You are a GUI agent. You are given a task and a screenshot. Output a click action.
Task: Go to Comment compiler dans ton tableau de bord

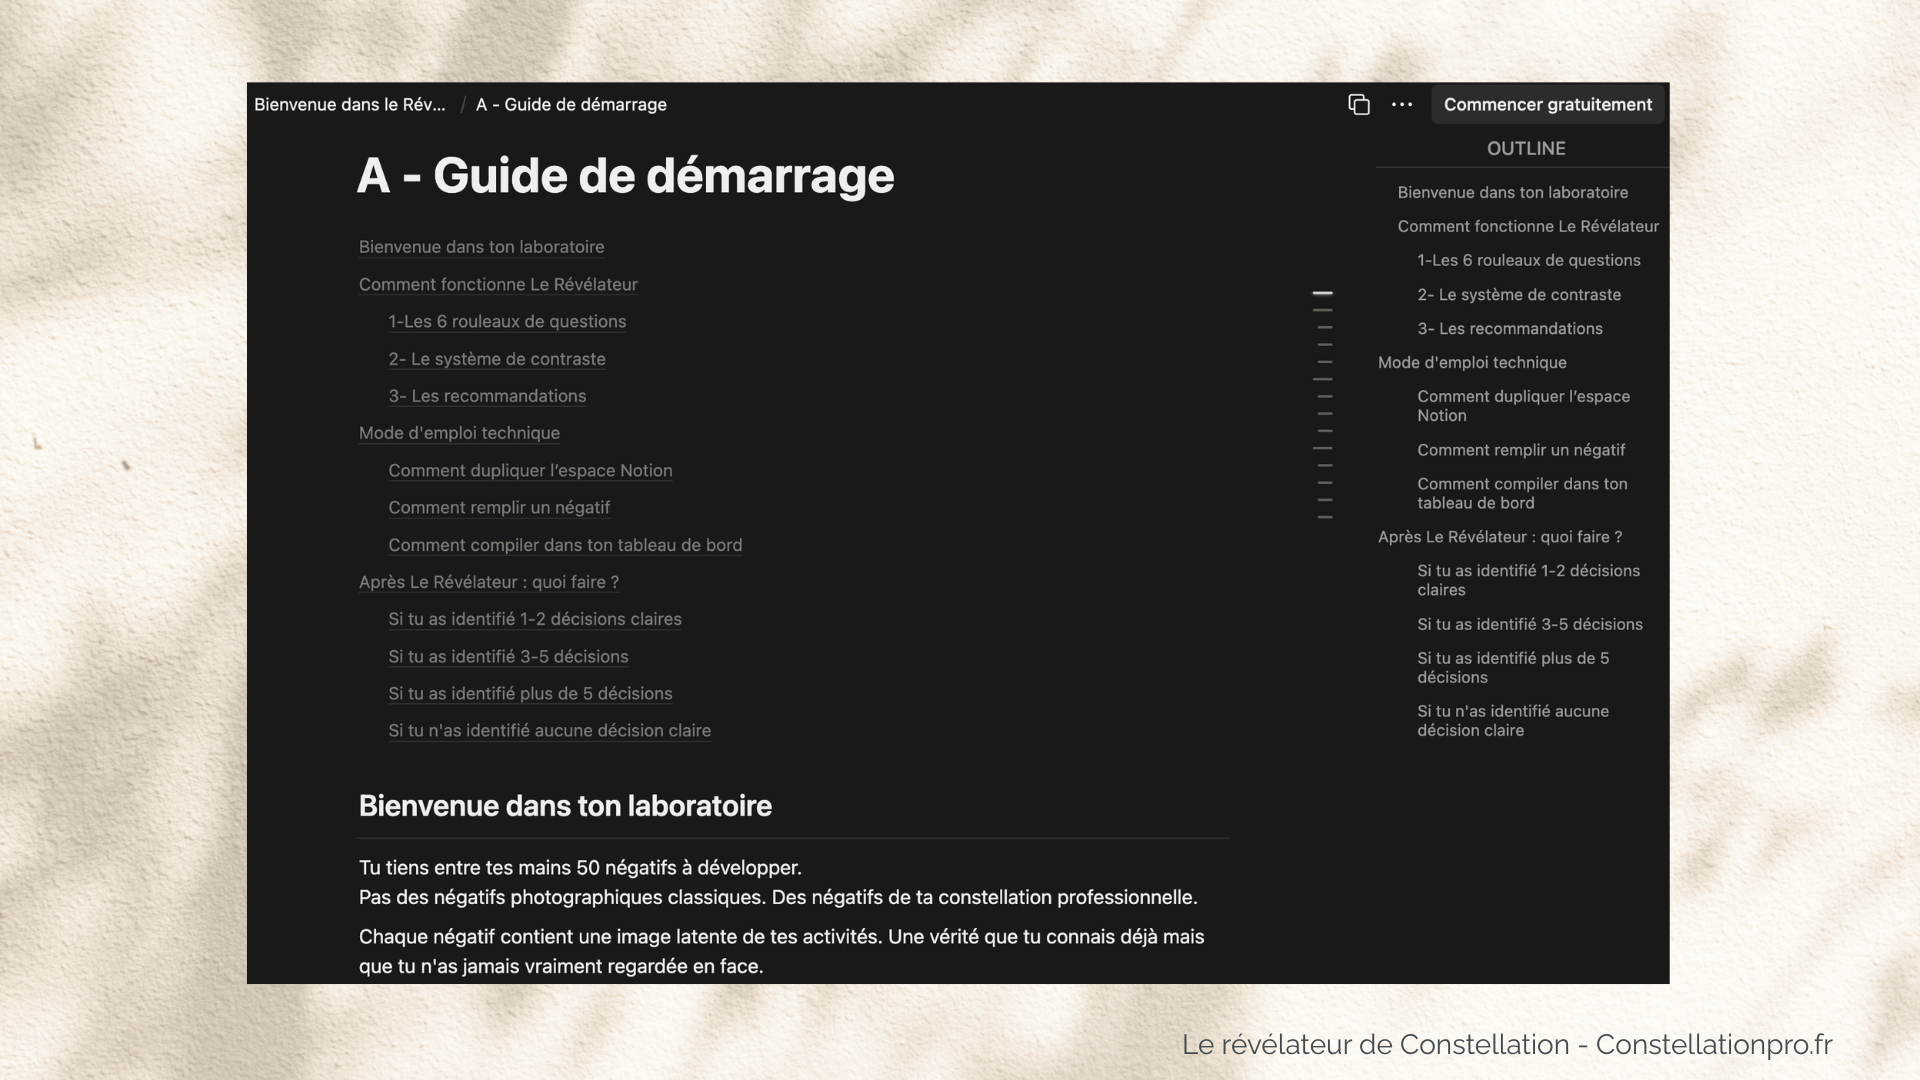click(x=565, y=545)
